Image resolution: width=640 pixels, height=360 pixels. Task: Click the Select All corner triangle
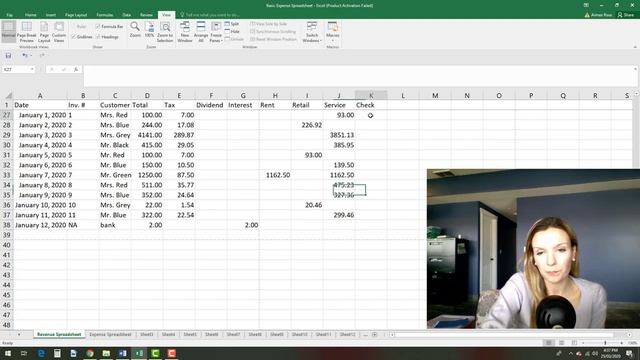[x=8, y=96]
